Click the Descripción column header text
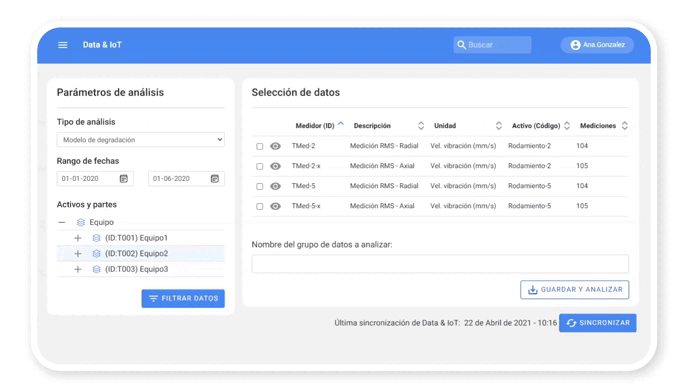The width and height of the screenshot is (686, 392). (372, 126)
